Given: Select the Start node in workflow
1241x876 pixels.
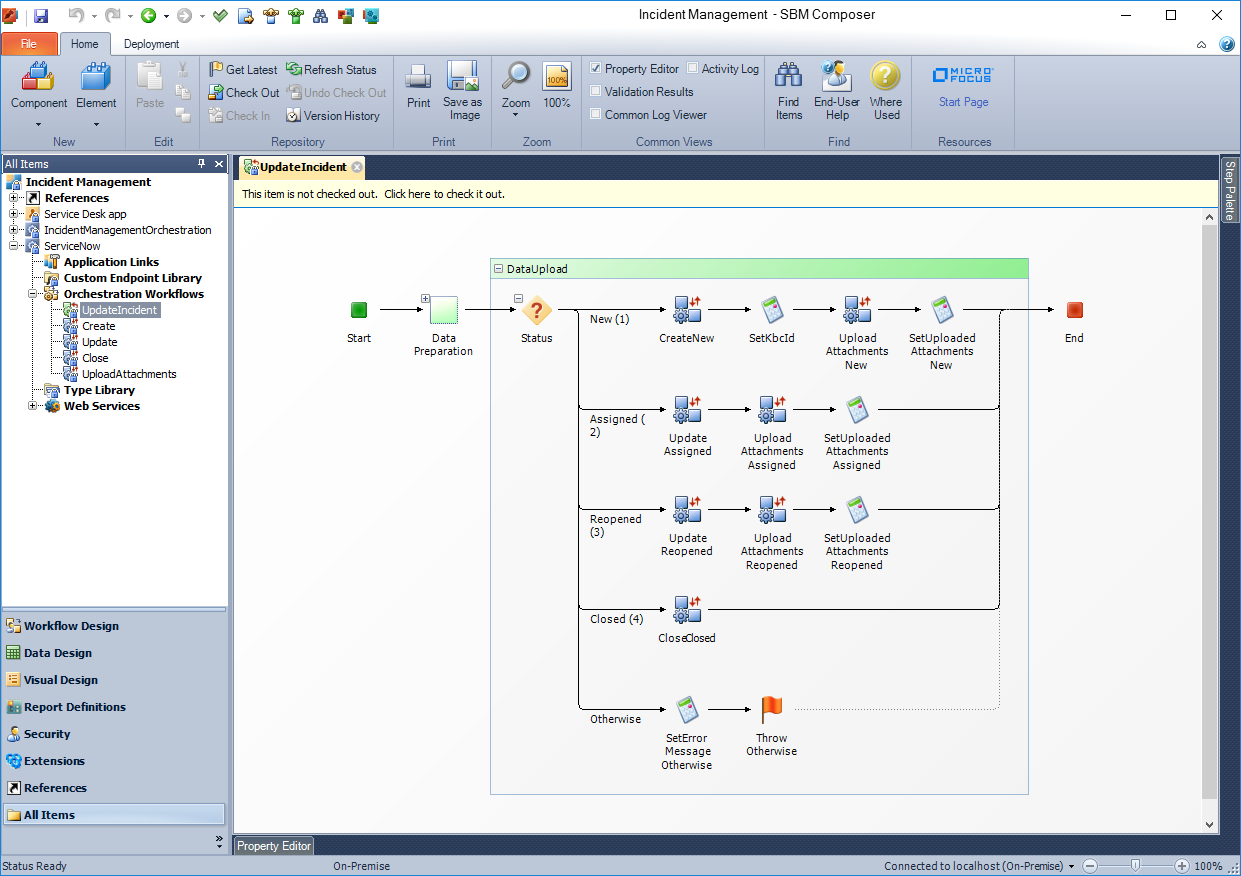Looking at the screenshot, I should coord(359,311).
